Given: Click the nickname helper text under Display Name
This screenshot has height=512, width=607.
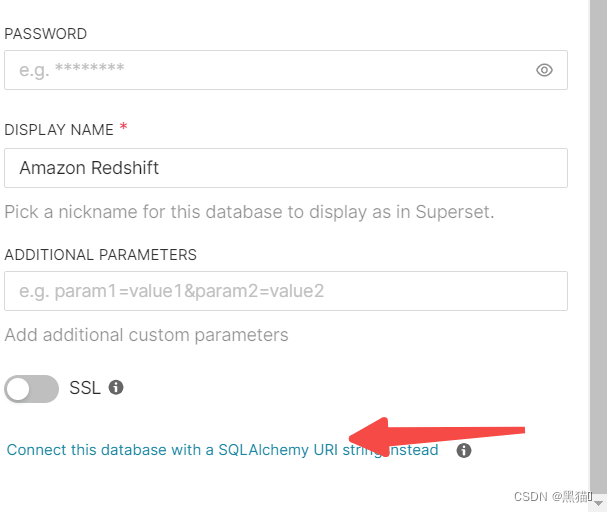Looking at the screenshot, I should [x=249, y=212].
